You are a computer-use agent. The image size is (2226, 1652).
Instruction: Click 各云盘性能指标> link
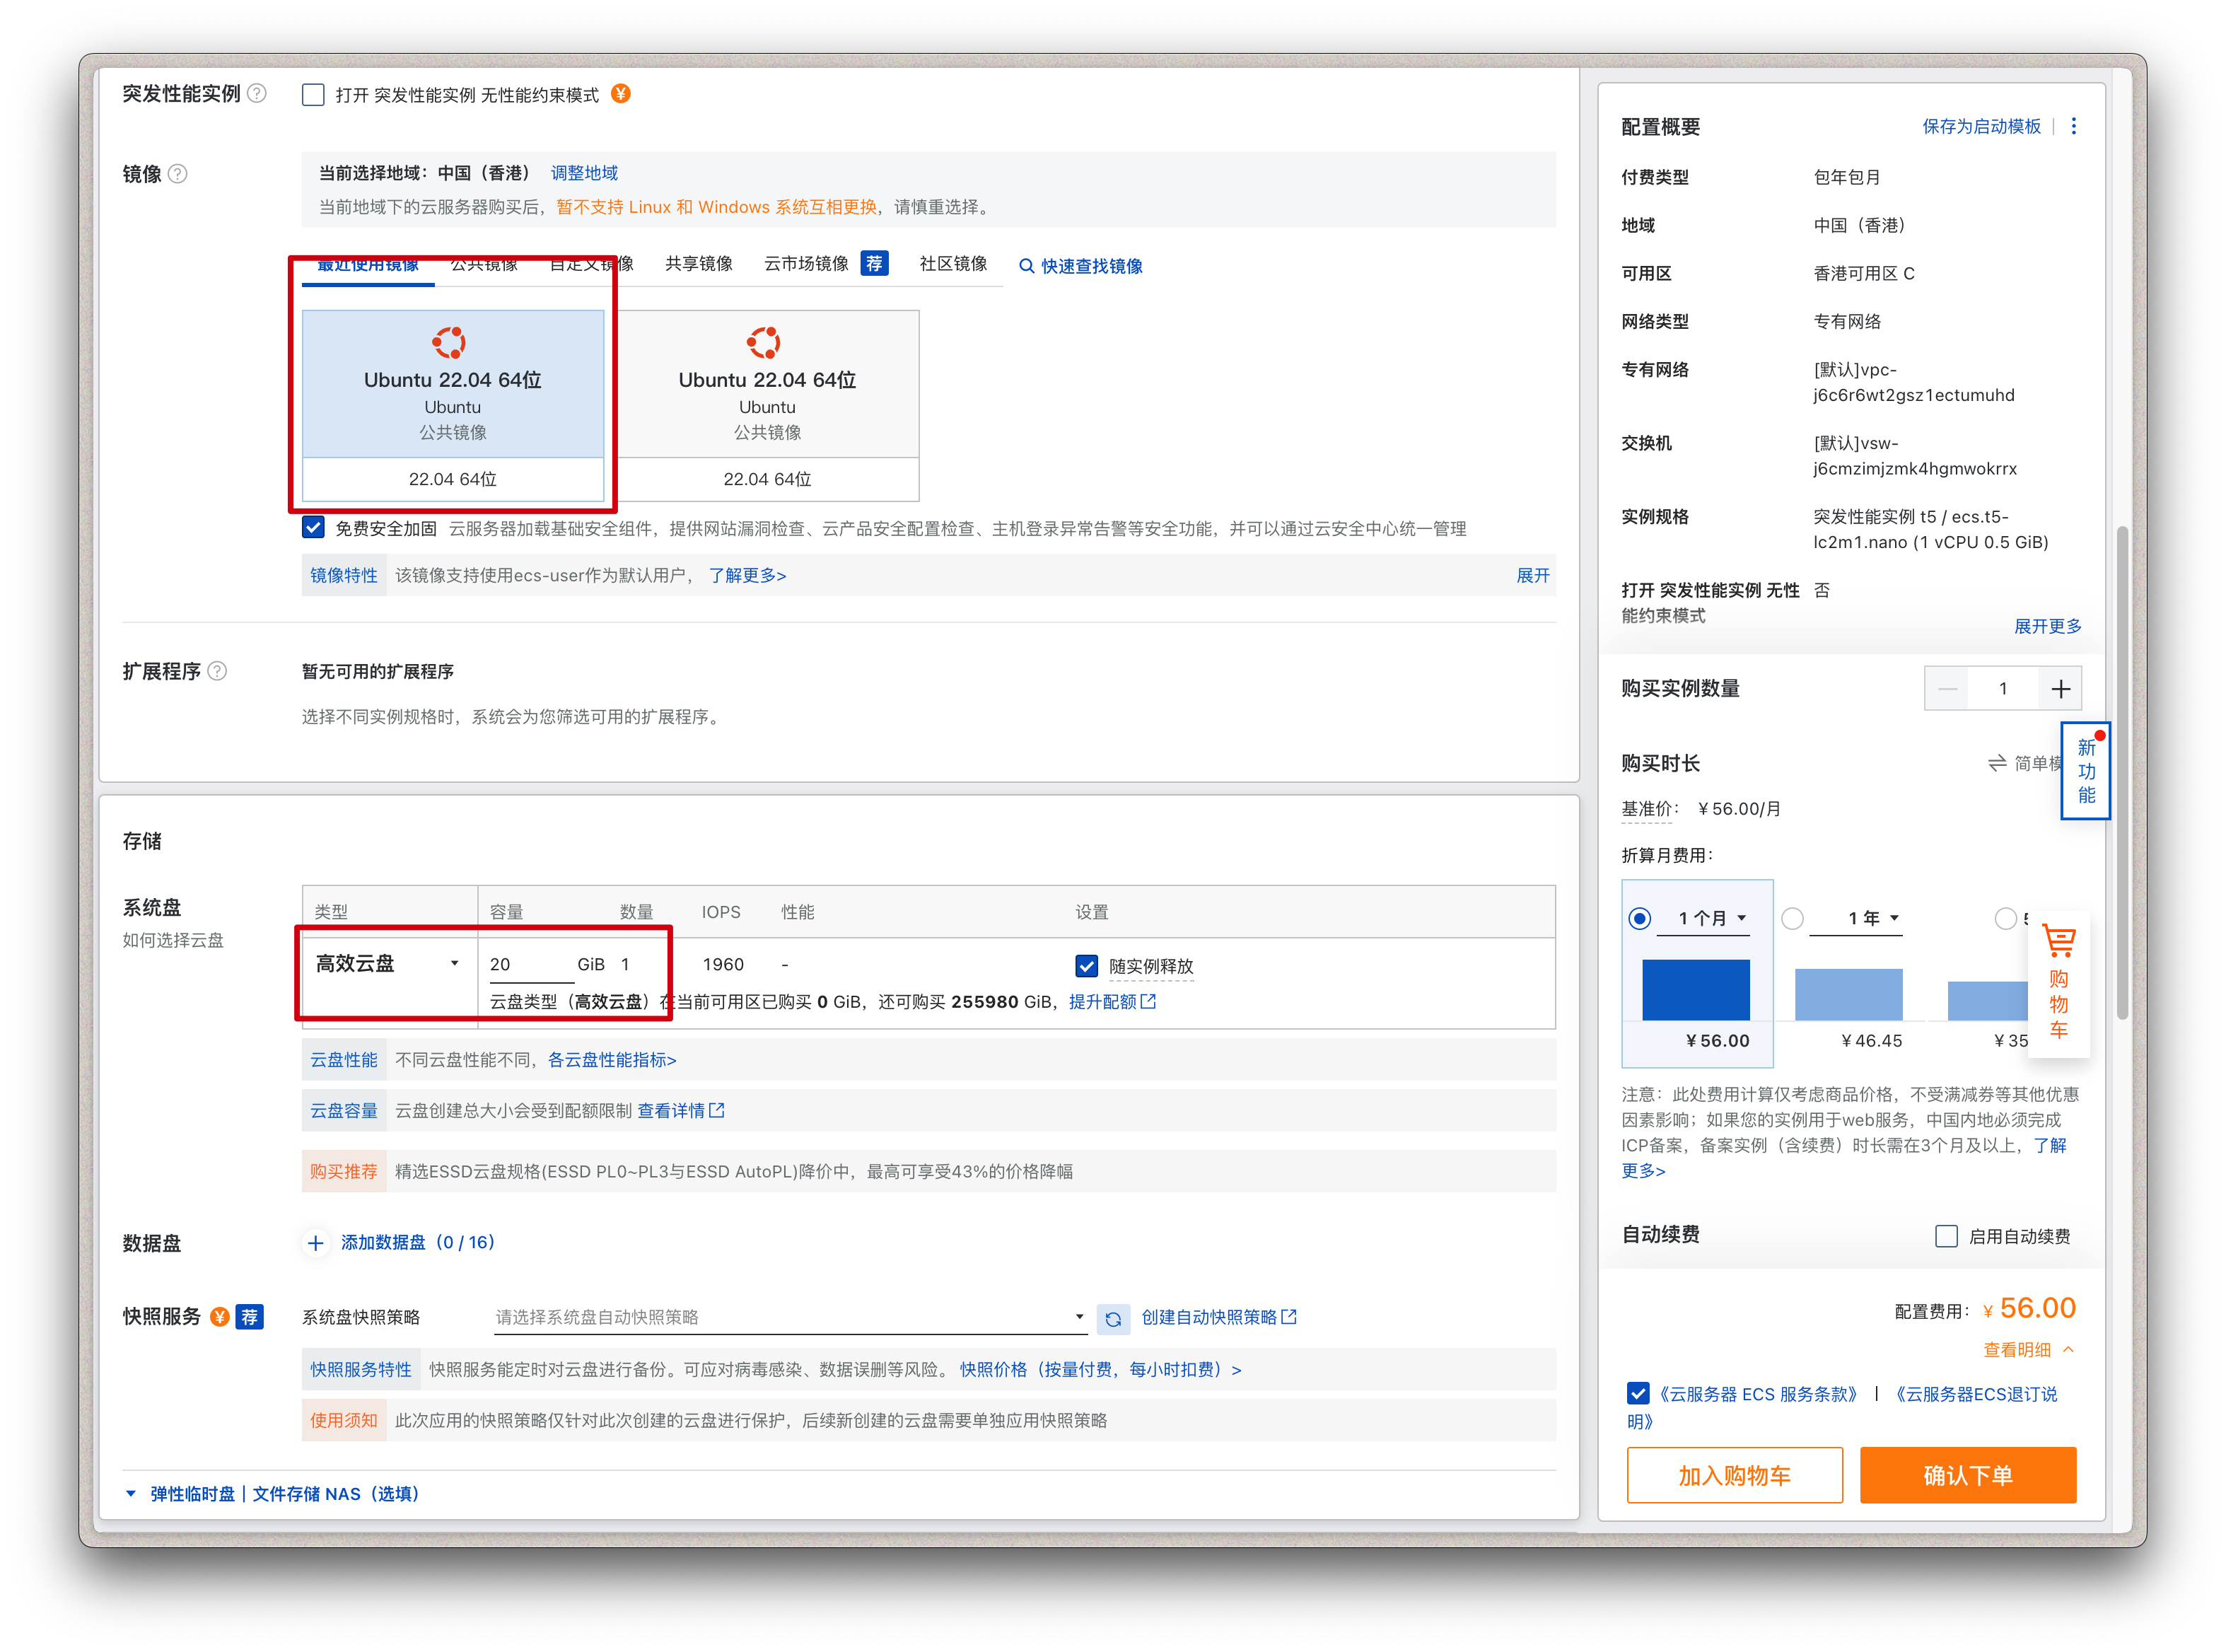pos(612,1059)
